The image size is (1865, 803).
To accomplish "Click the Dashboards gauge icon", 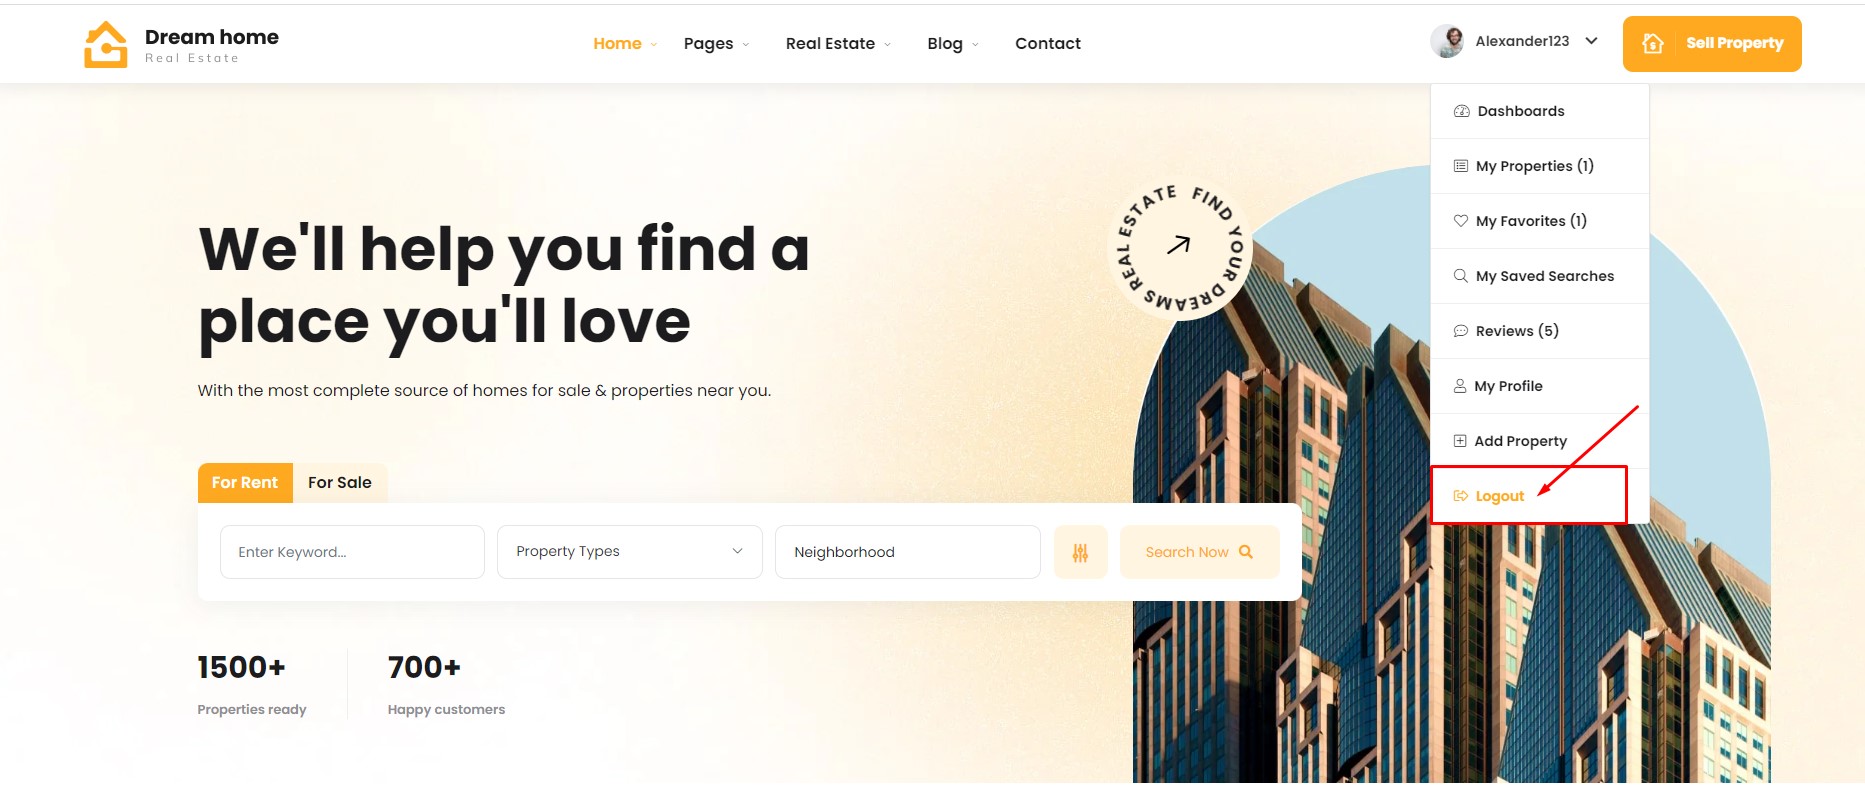I will (1461, 111).
